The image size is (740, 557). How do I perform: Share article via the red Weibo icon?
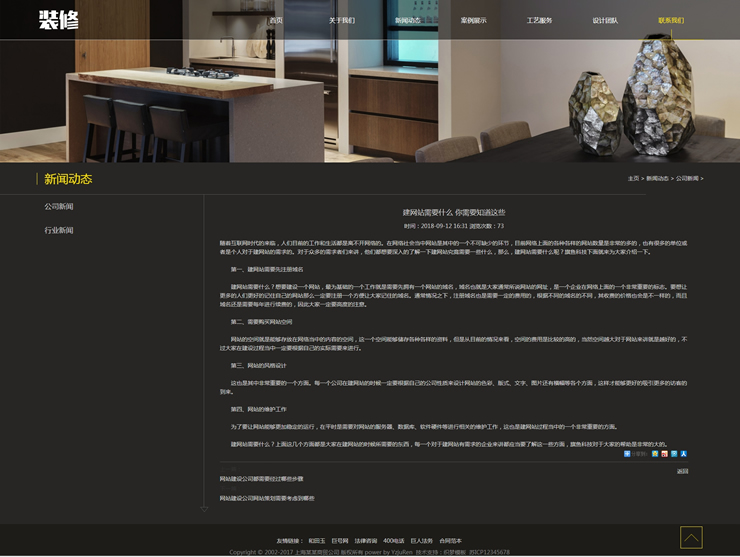[665, 454]
